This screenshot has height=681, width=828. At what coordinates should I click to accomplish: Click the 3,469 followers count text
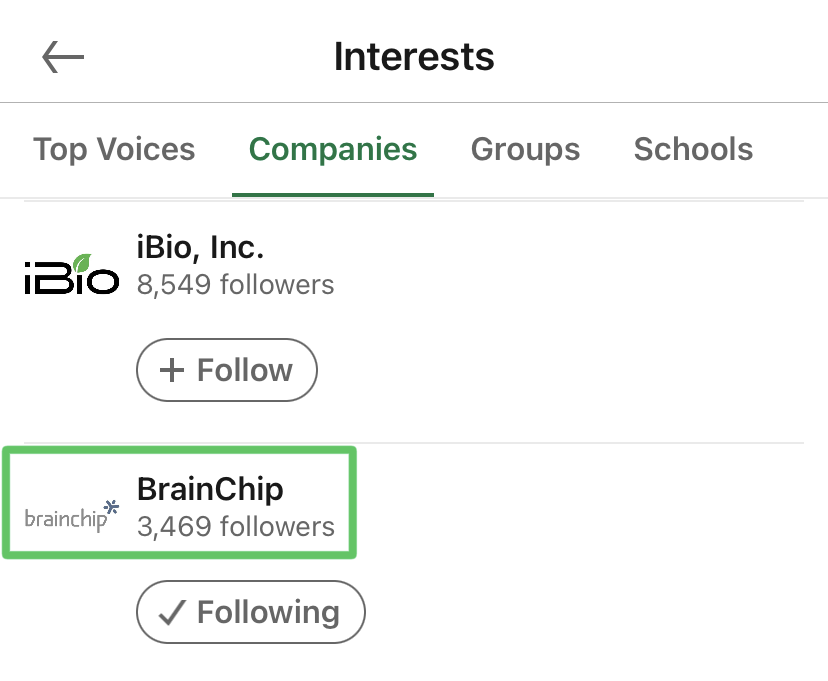coord(236,527)
